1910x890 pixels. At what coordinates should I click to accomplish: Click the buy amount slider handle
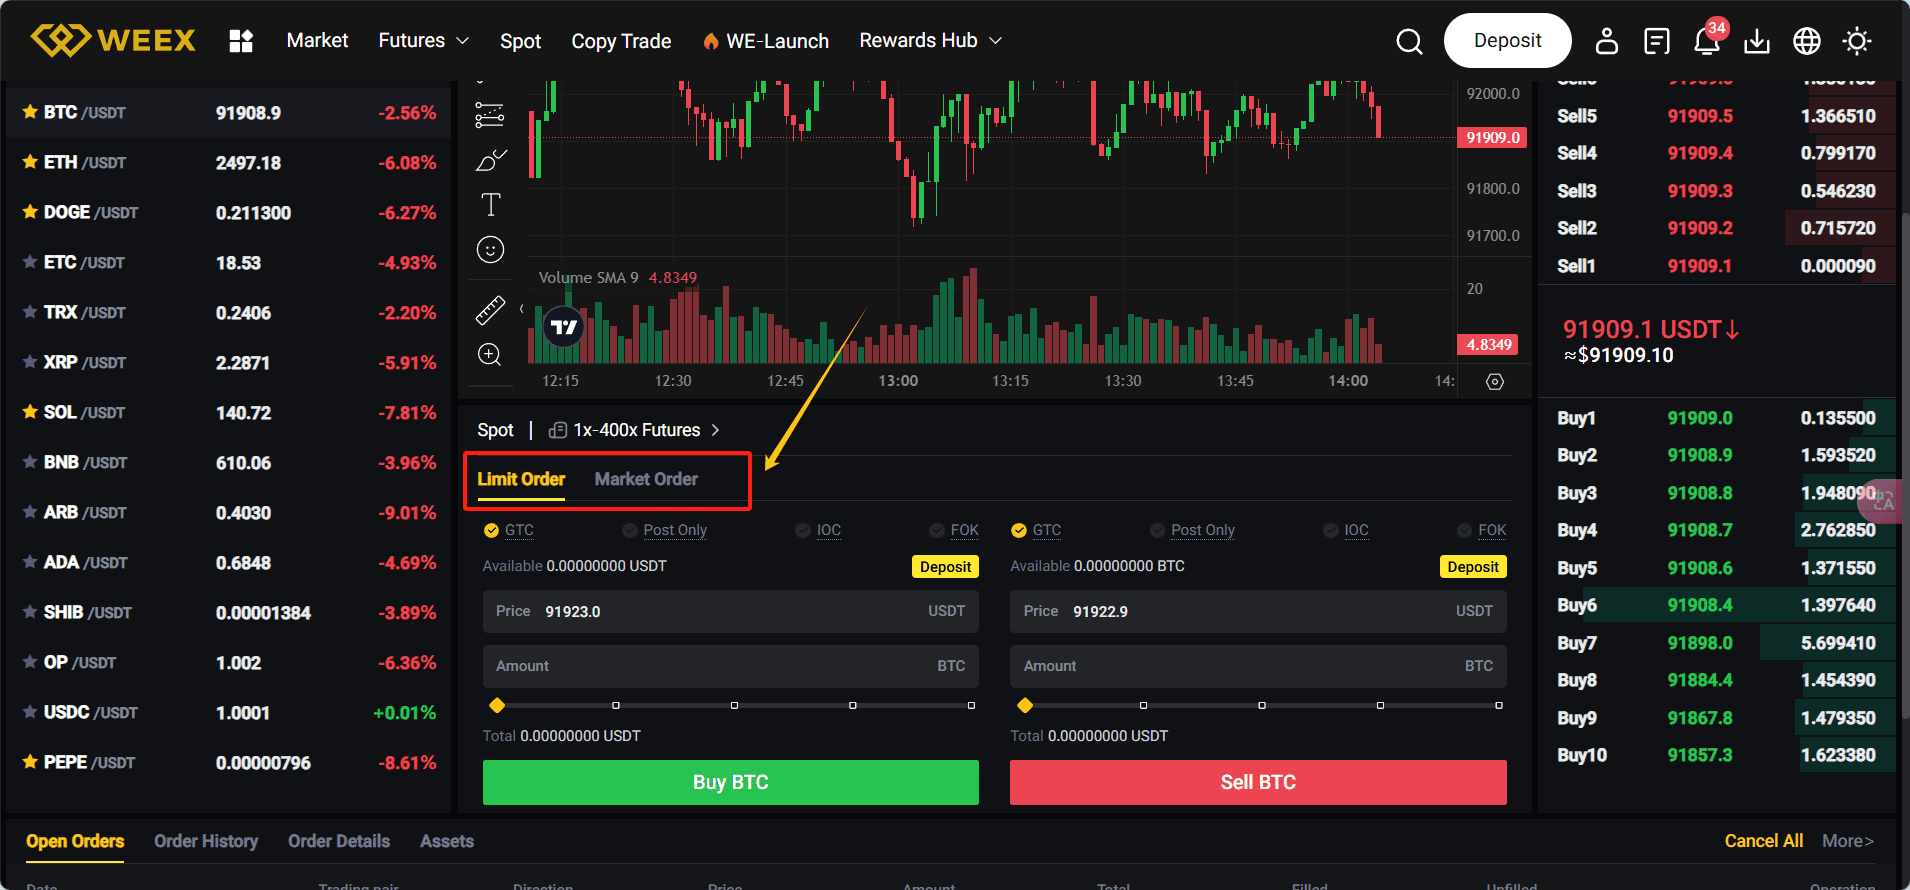(x=497, y=706)
